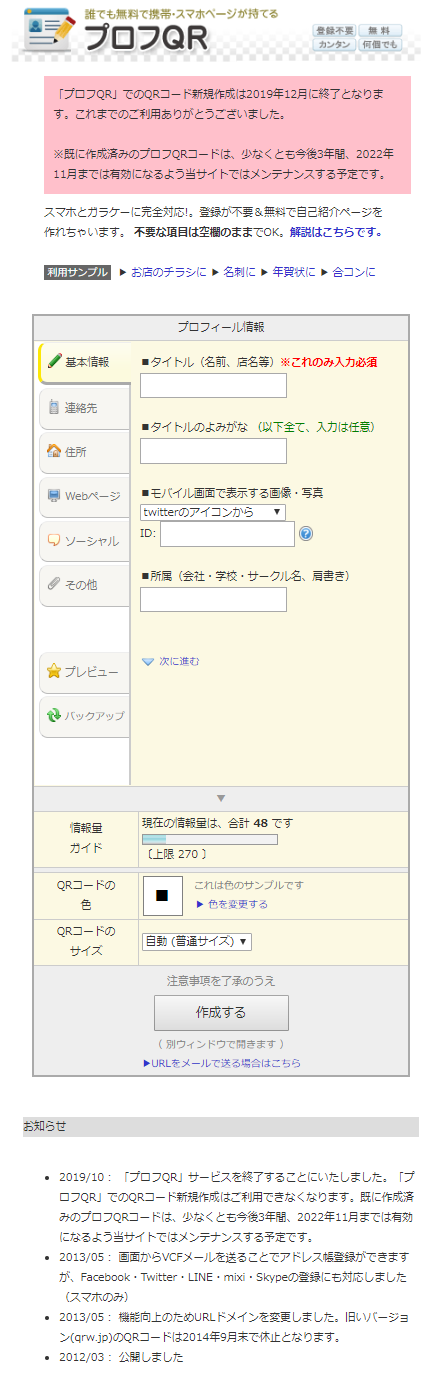The height and width of the screenshot is (1381, 437).
Task: Select the pencil 基本情報 tab
Action: (85, 362)
